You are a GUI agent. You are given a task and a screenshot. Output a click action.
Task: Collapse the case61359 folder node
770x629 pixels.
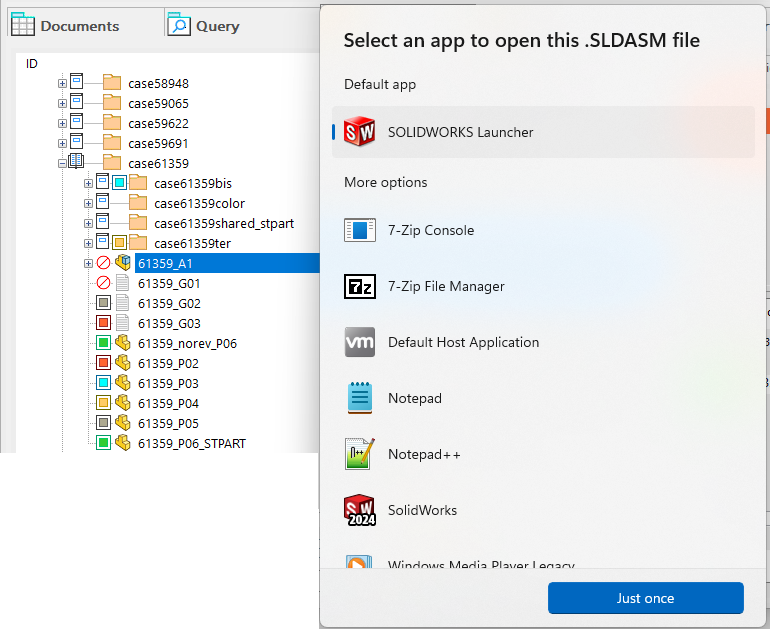(62, 164)
